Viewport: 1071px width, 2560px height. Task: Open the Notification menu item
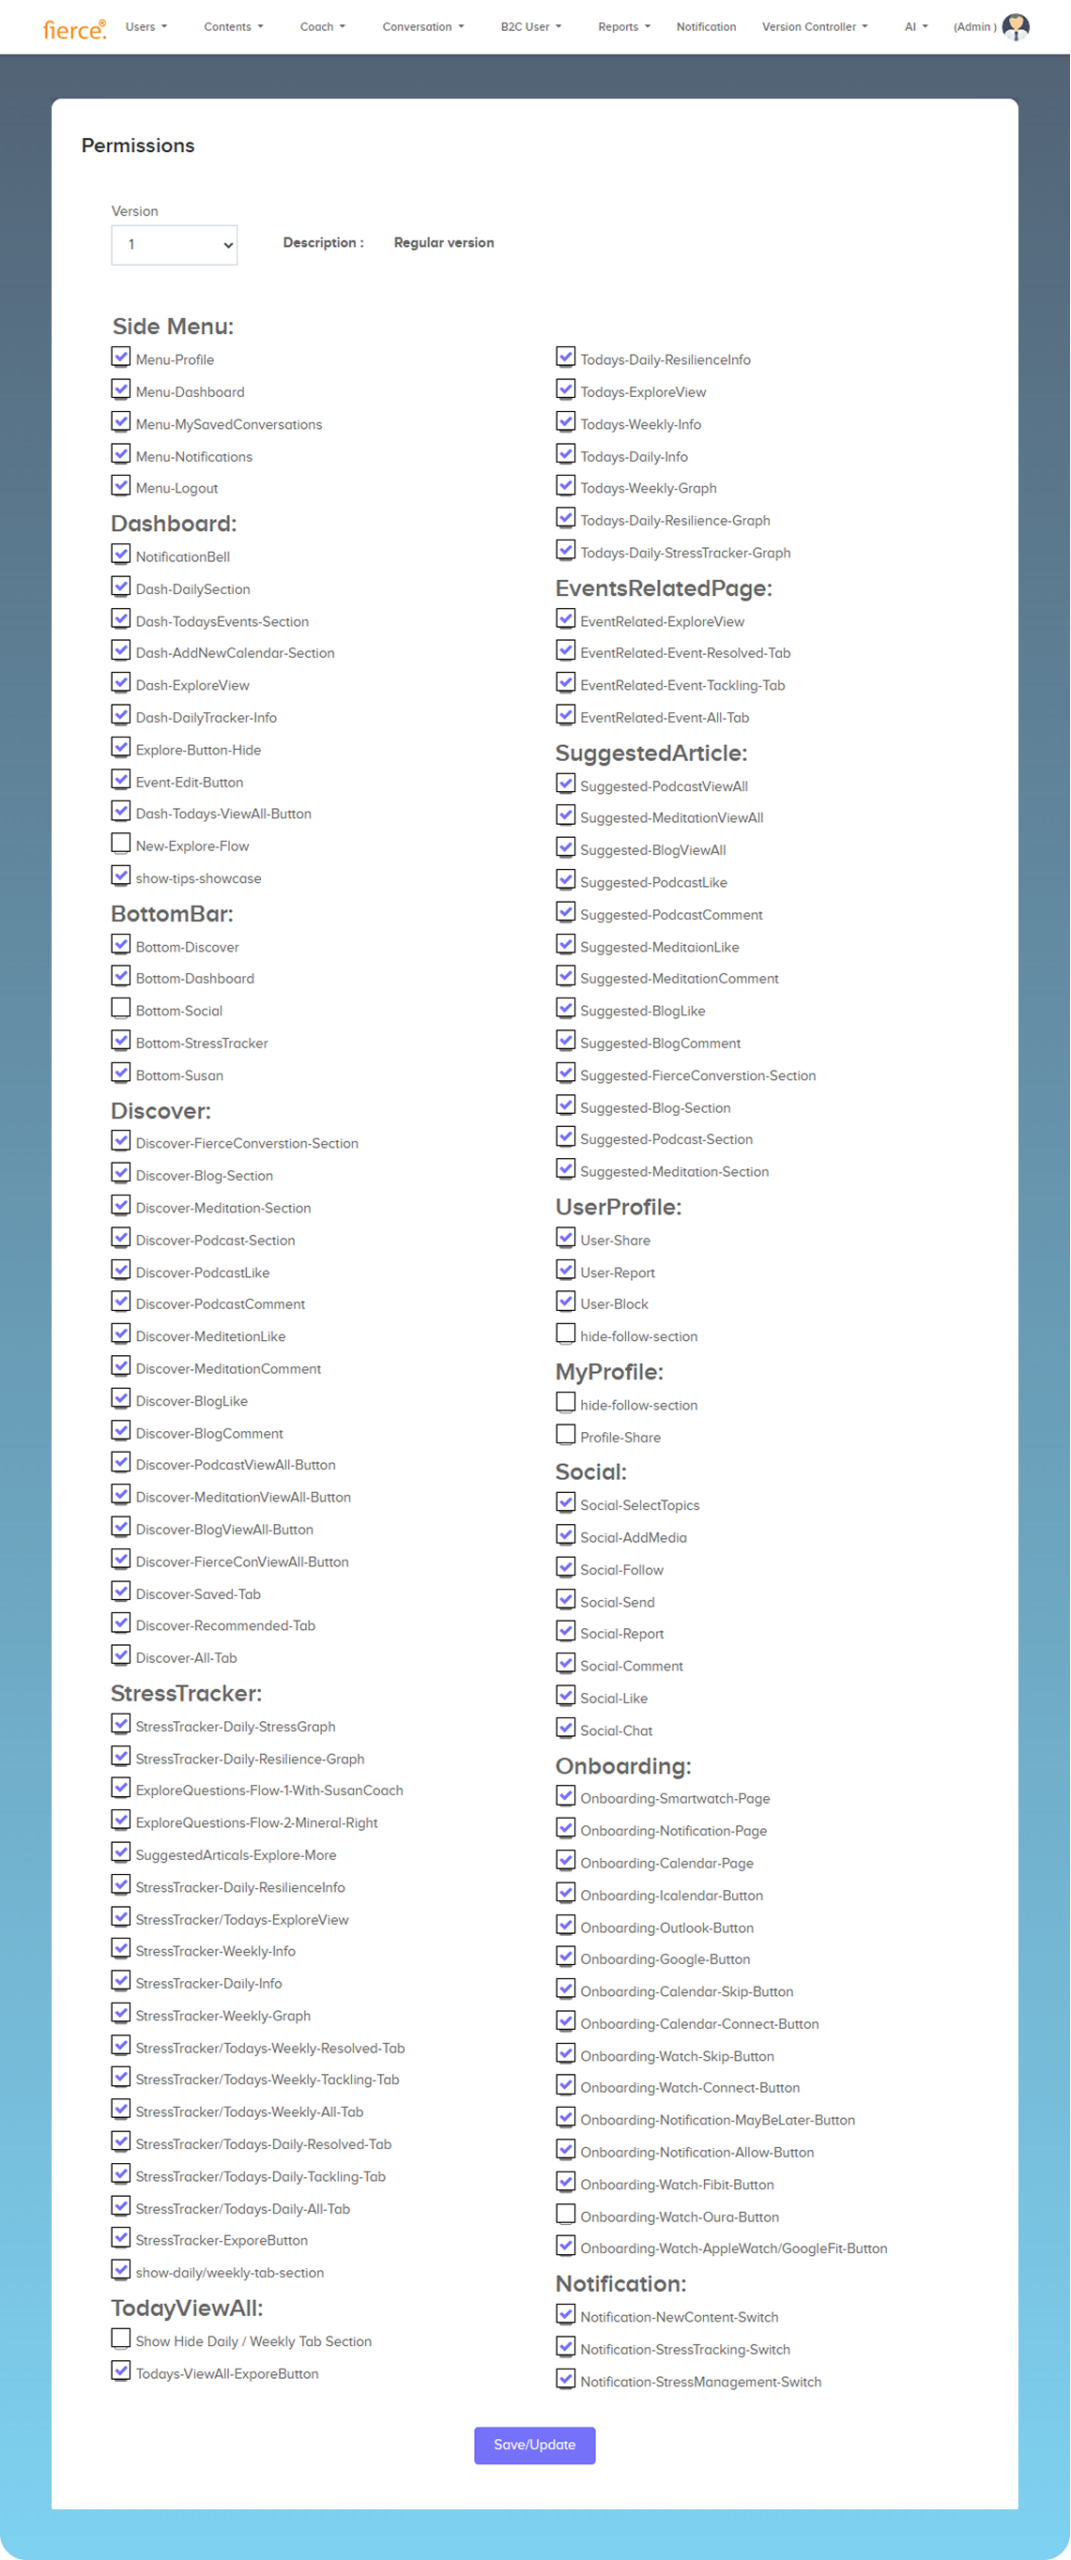pos(705,27)
